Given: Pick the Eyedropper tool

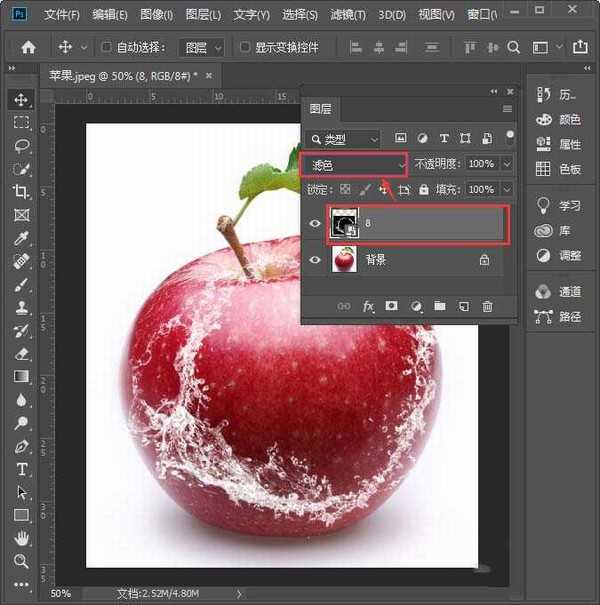Looking at the screenshot, I should 21,238.
